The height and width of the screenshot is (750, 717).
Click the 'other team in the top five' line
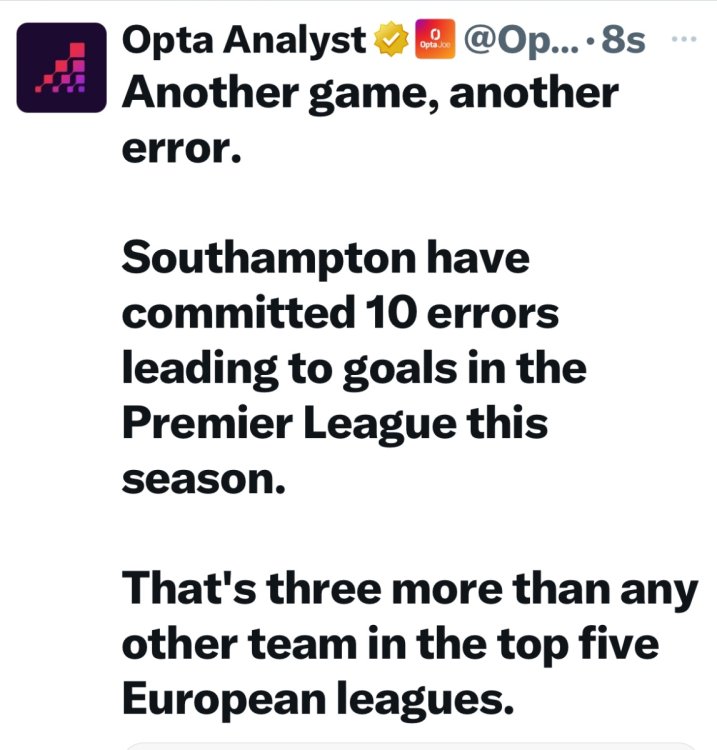coord(390,642)
